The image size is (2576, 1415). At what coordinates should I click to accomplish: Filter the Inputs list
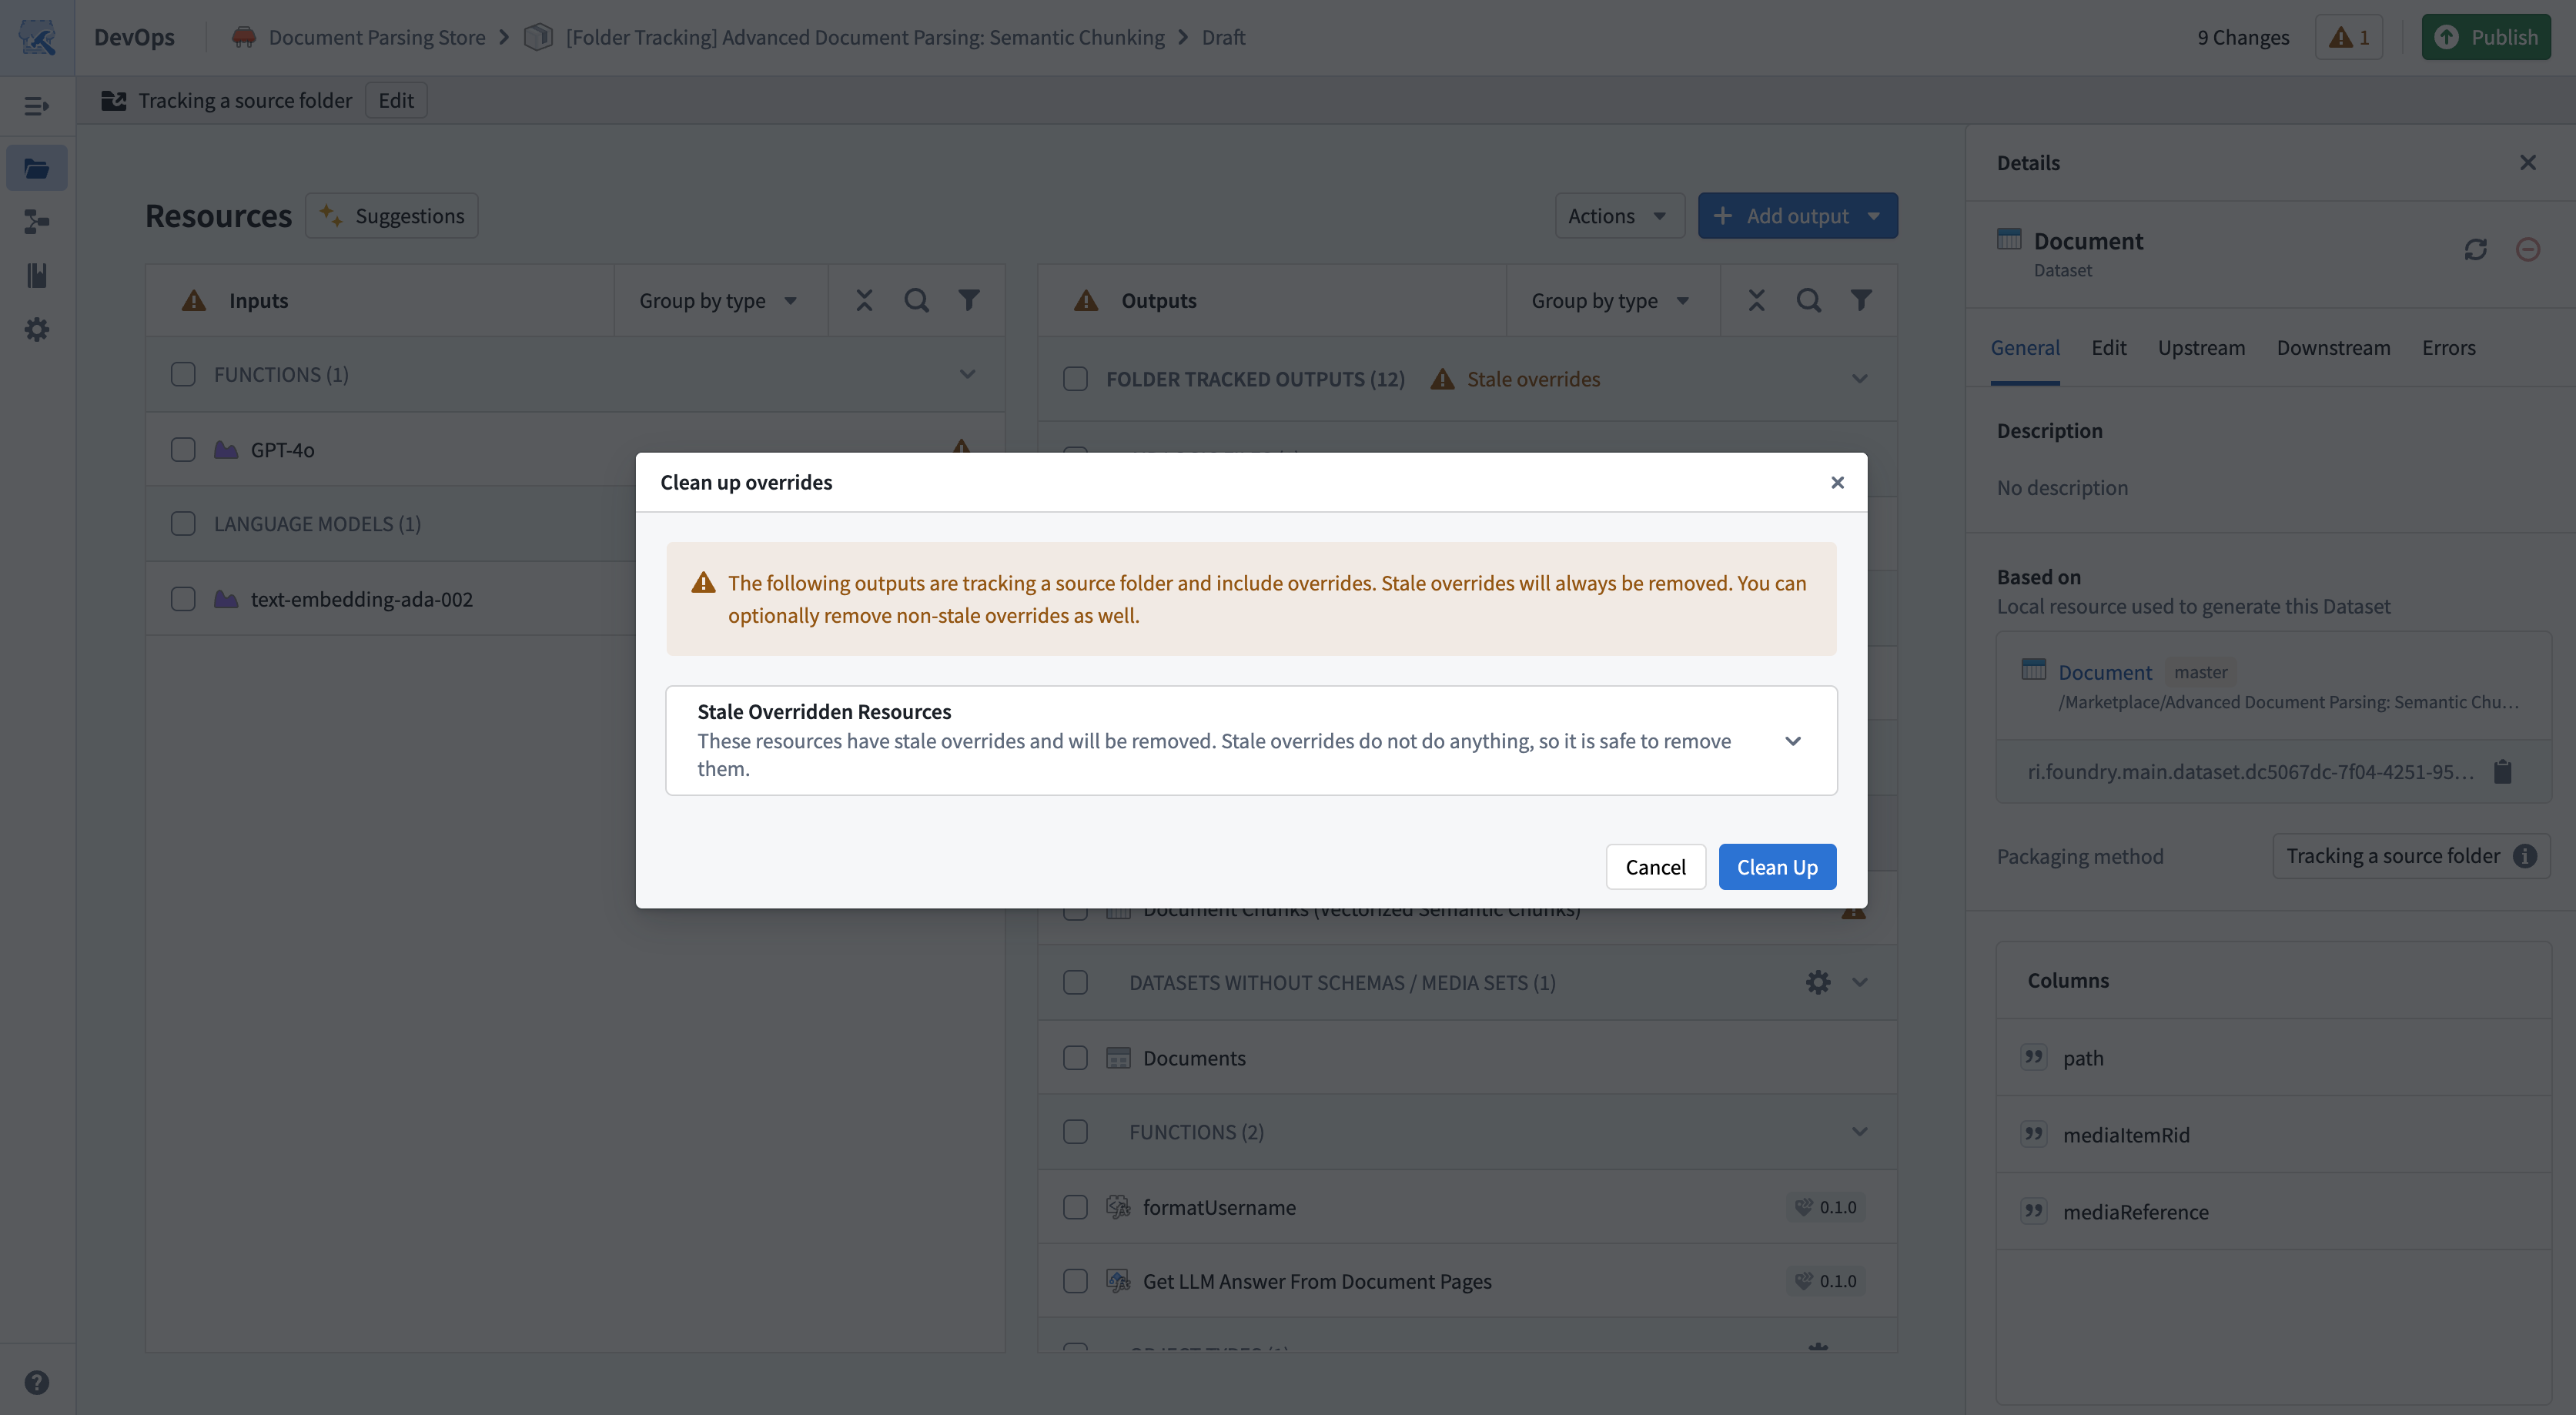click(969, 299)
